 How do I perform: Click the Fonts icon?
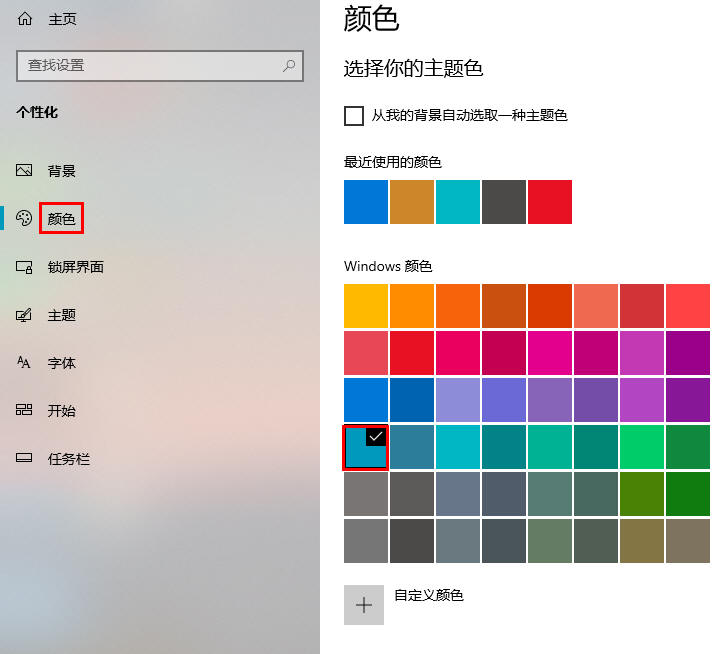pyautogui.click(x=25, y=363)
